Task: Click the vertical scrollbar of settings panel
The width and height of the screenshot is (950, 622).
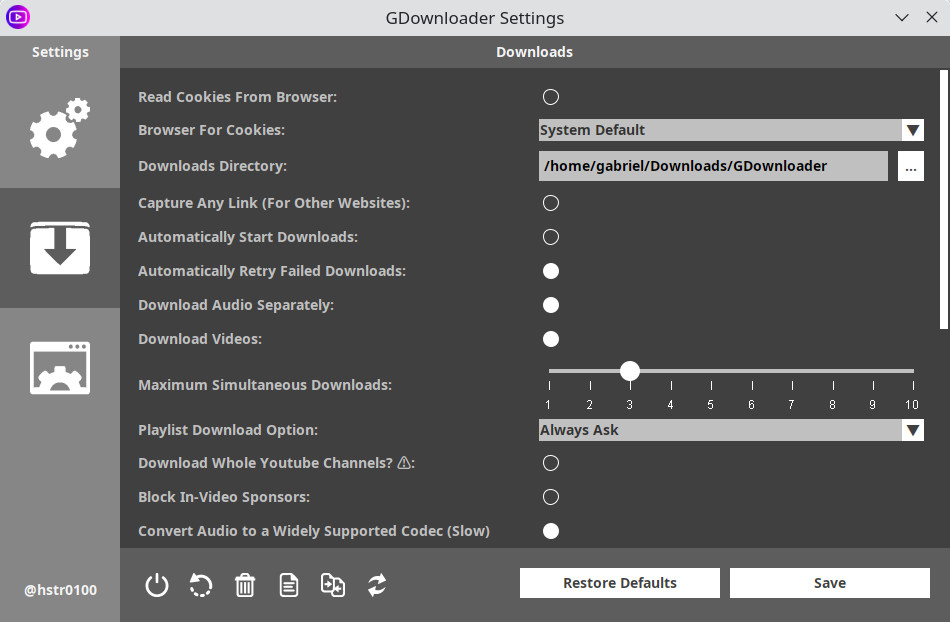Action: (943, 200)
